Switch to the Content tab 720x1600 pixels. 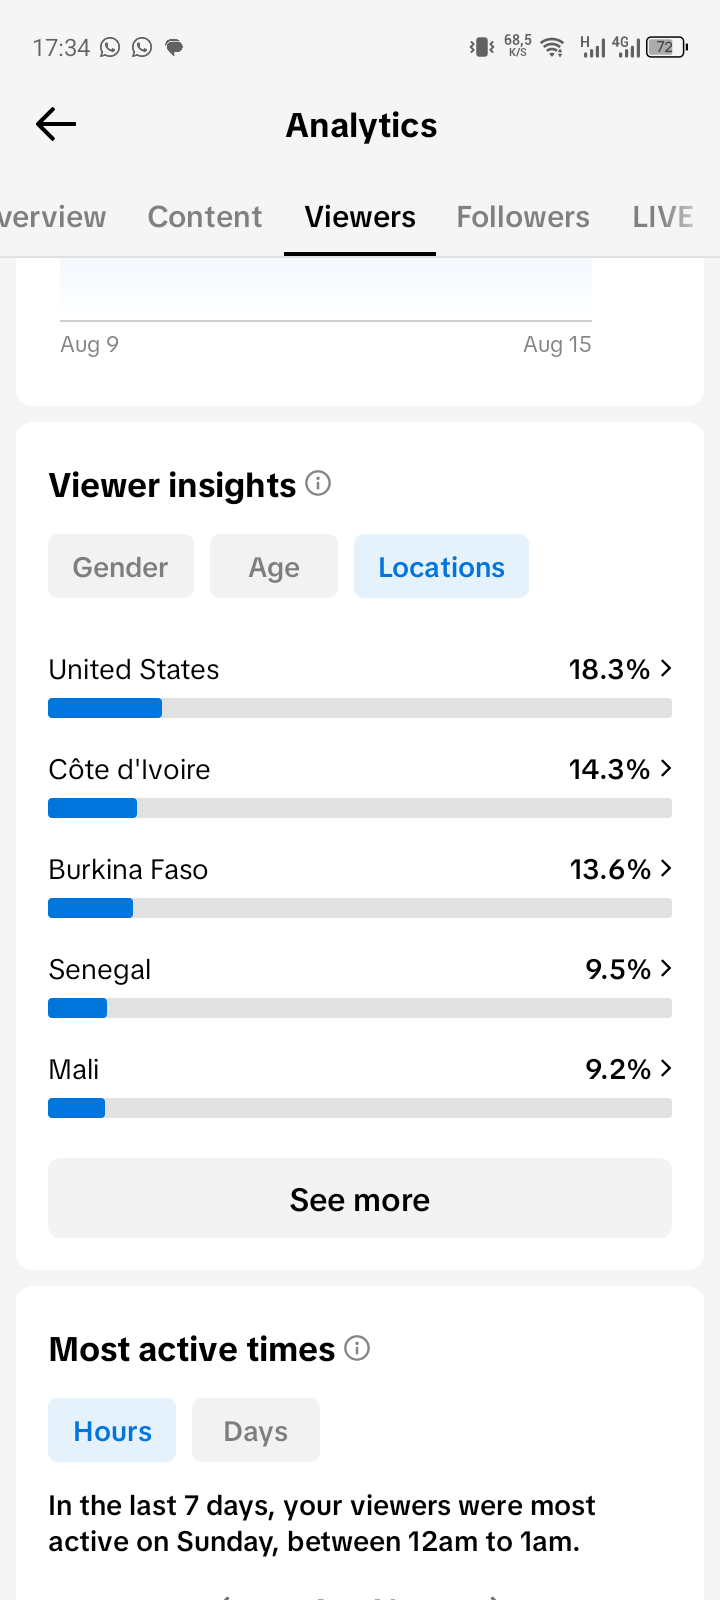click(x=205, y=217)
